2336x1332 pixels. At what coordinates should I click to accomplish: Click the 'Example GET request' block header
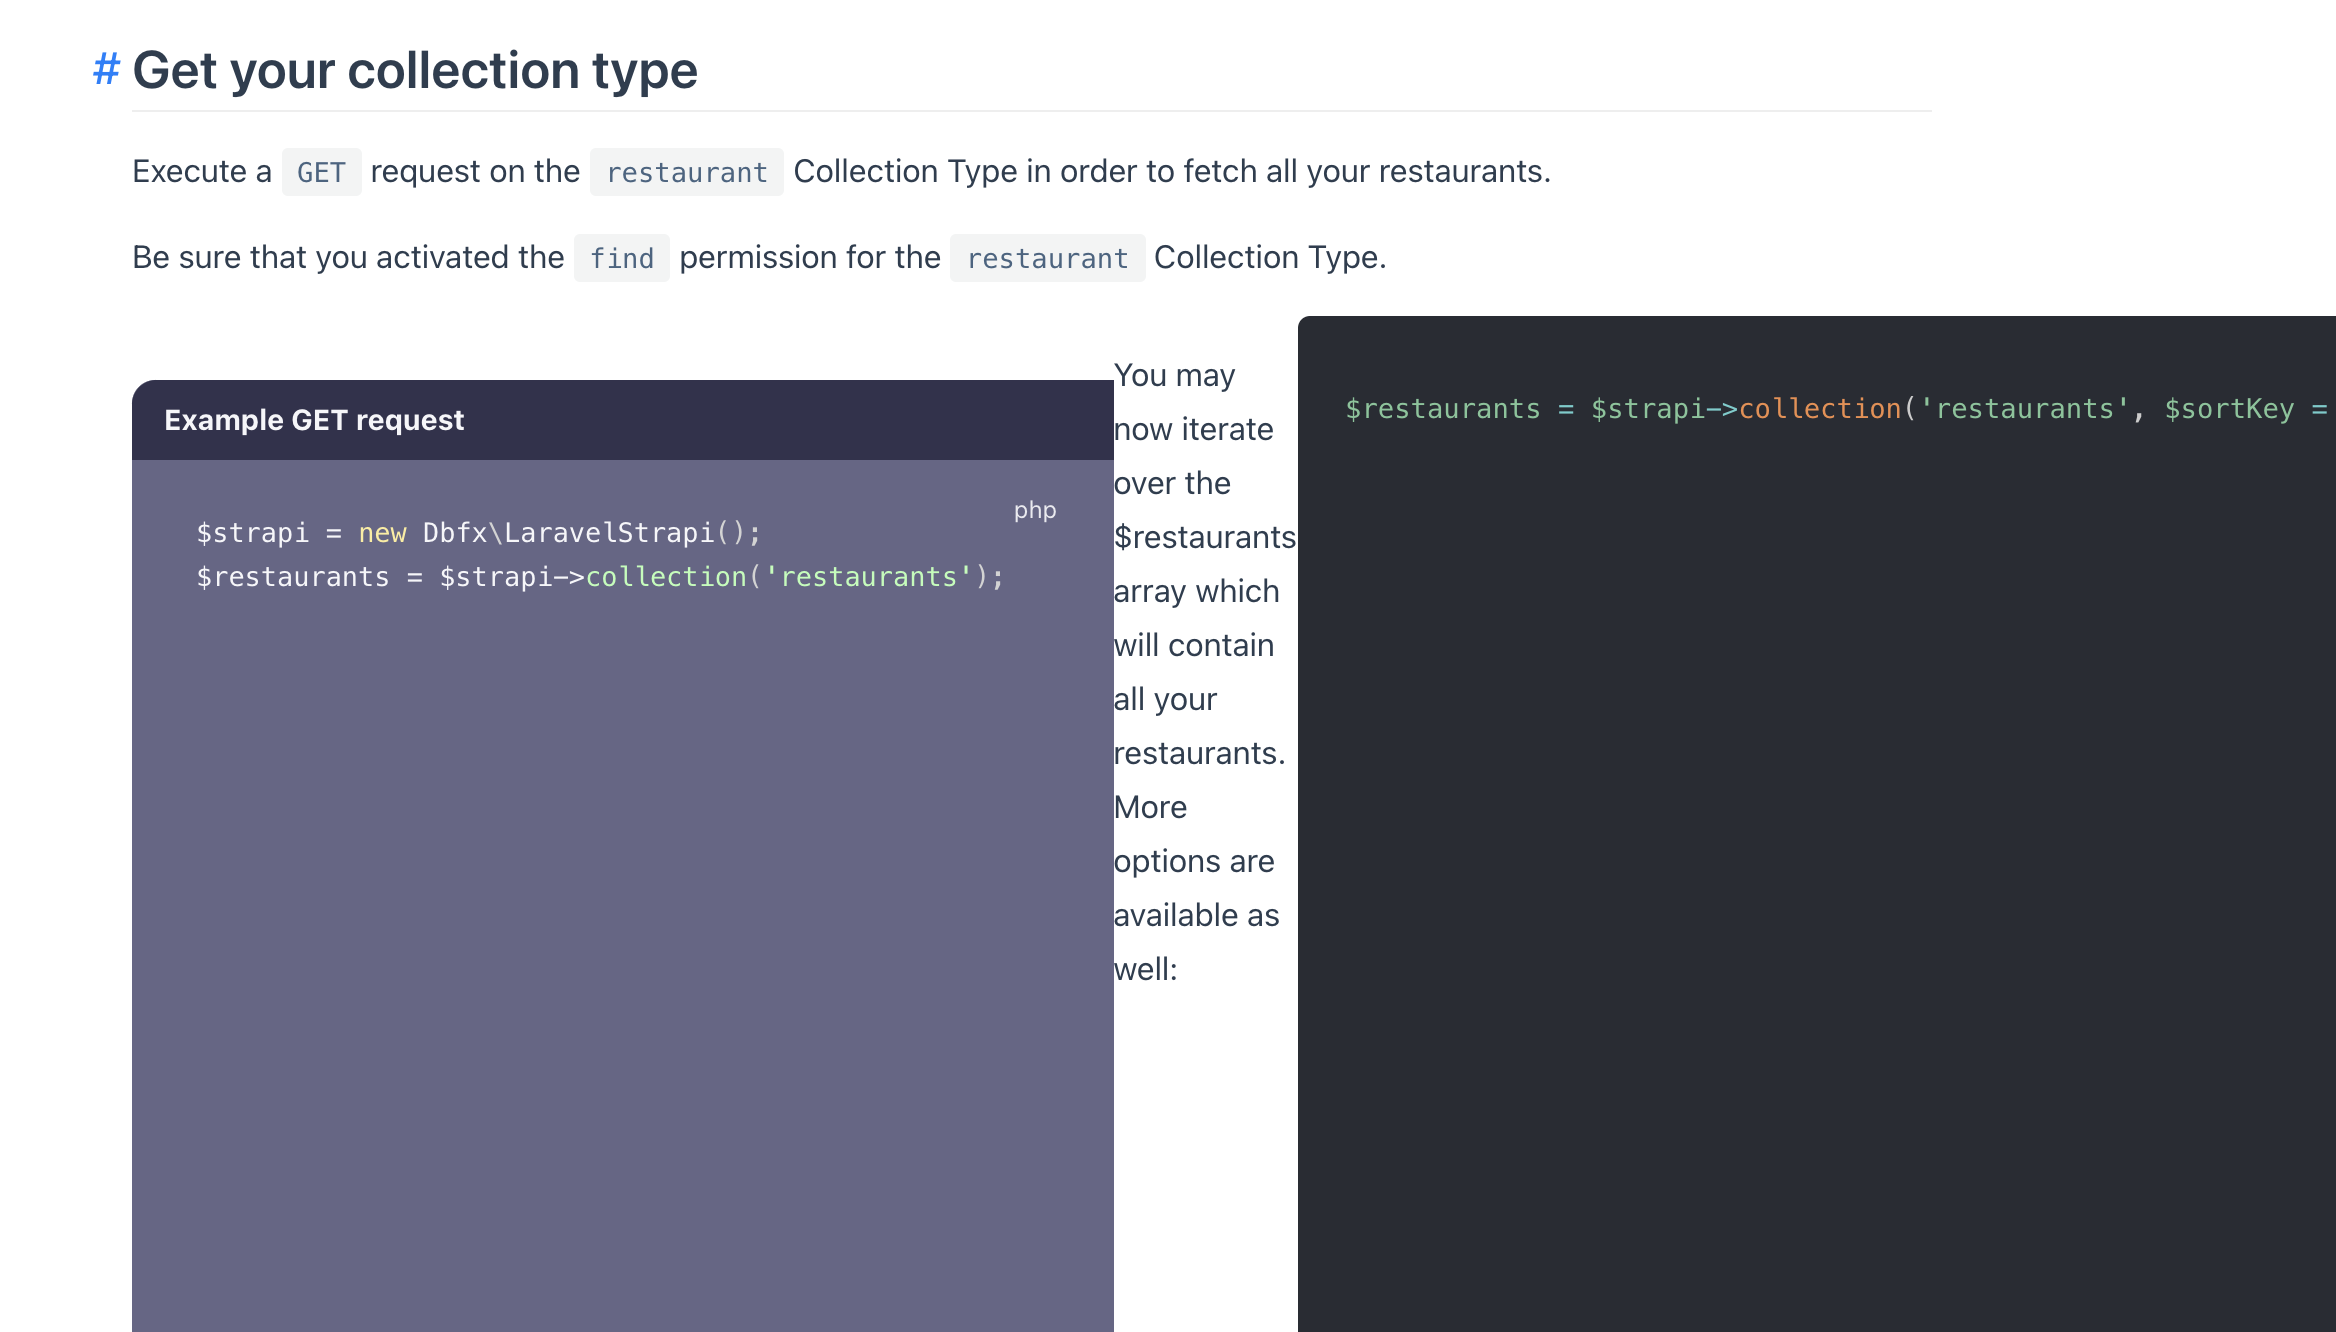click(314, 420)
